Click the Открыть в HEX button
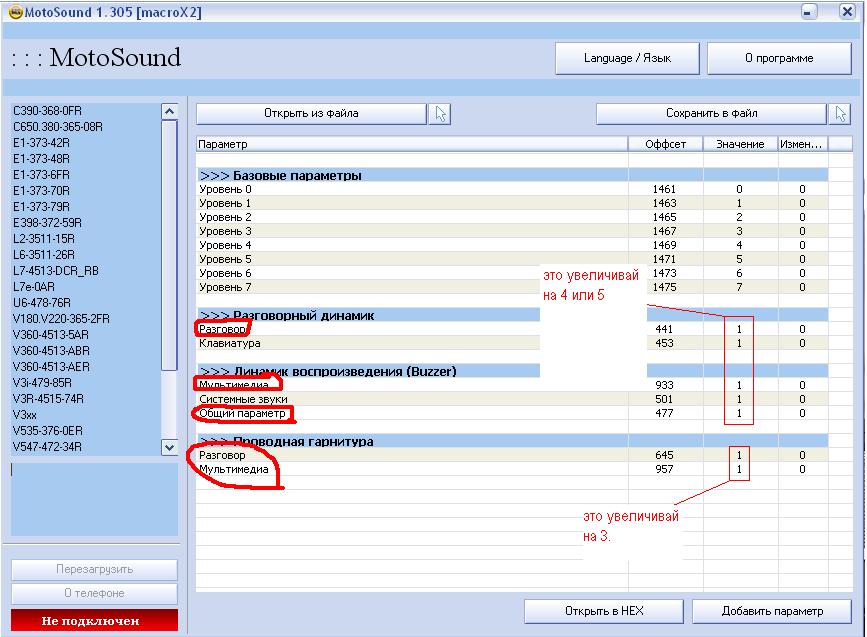Viewport: 867px width, 637px height. [x=604, y=611]
